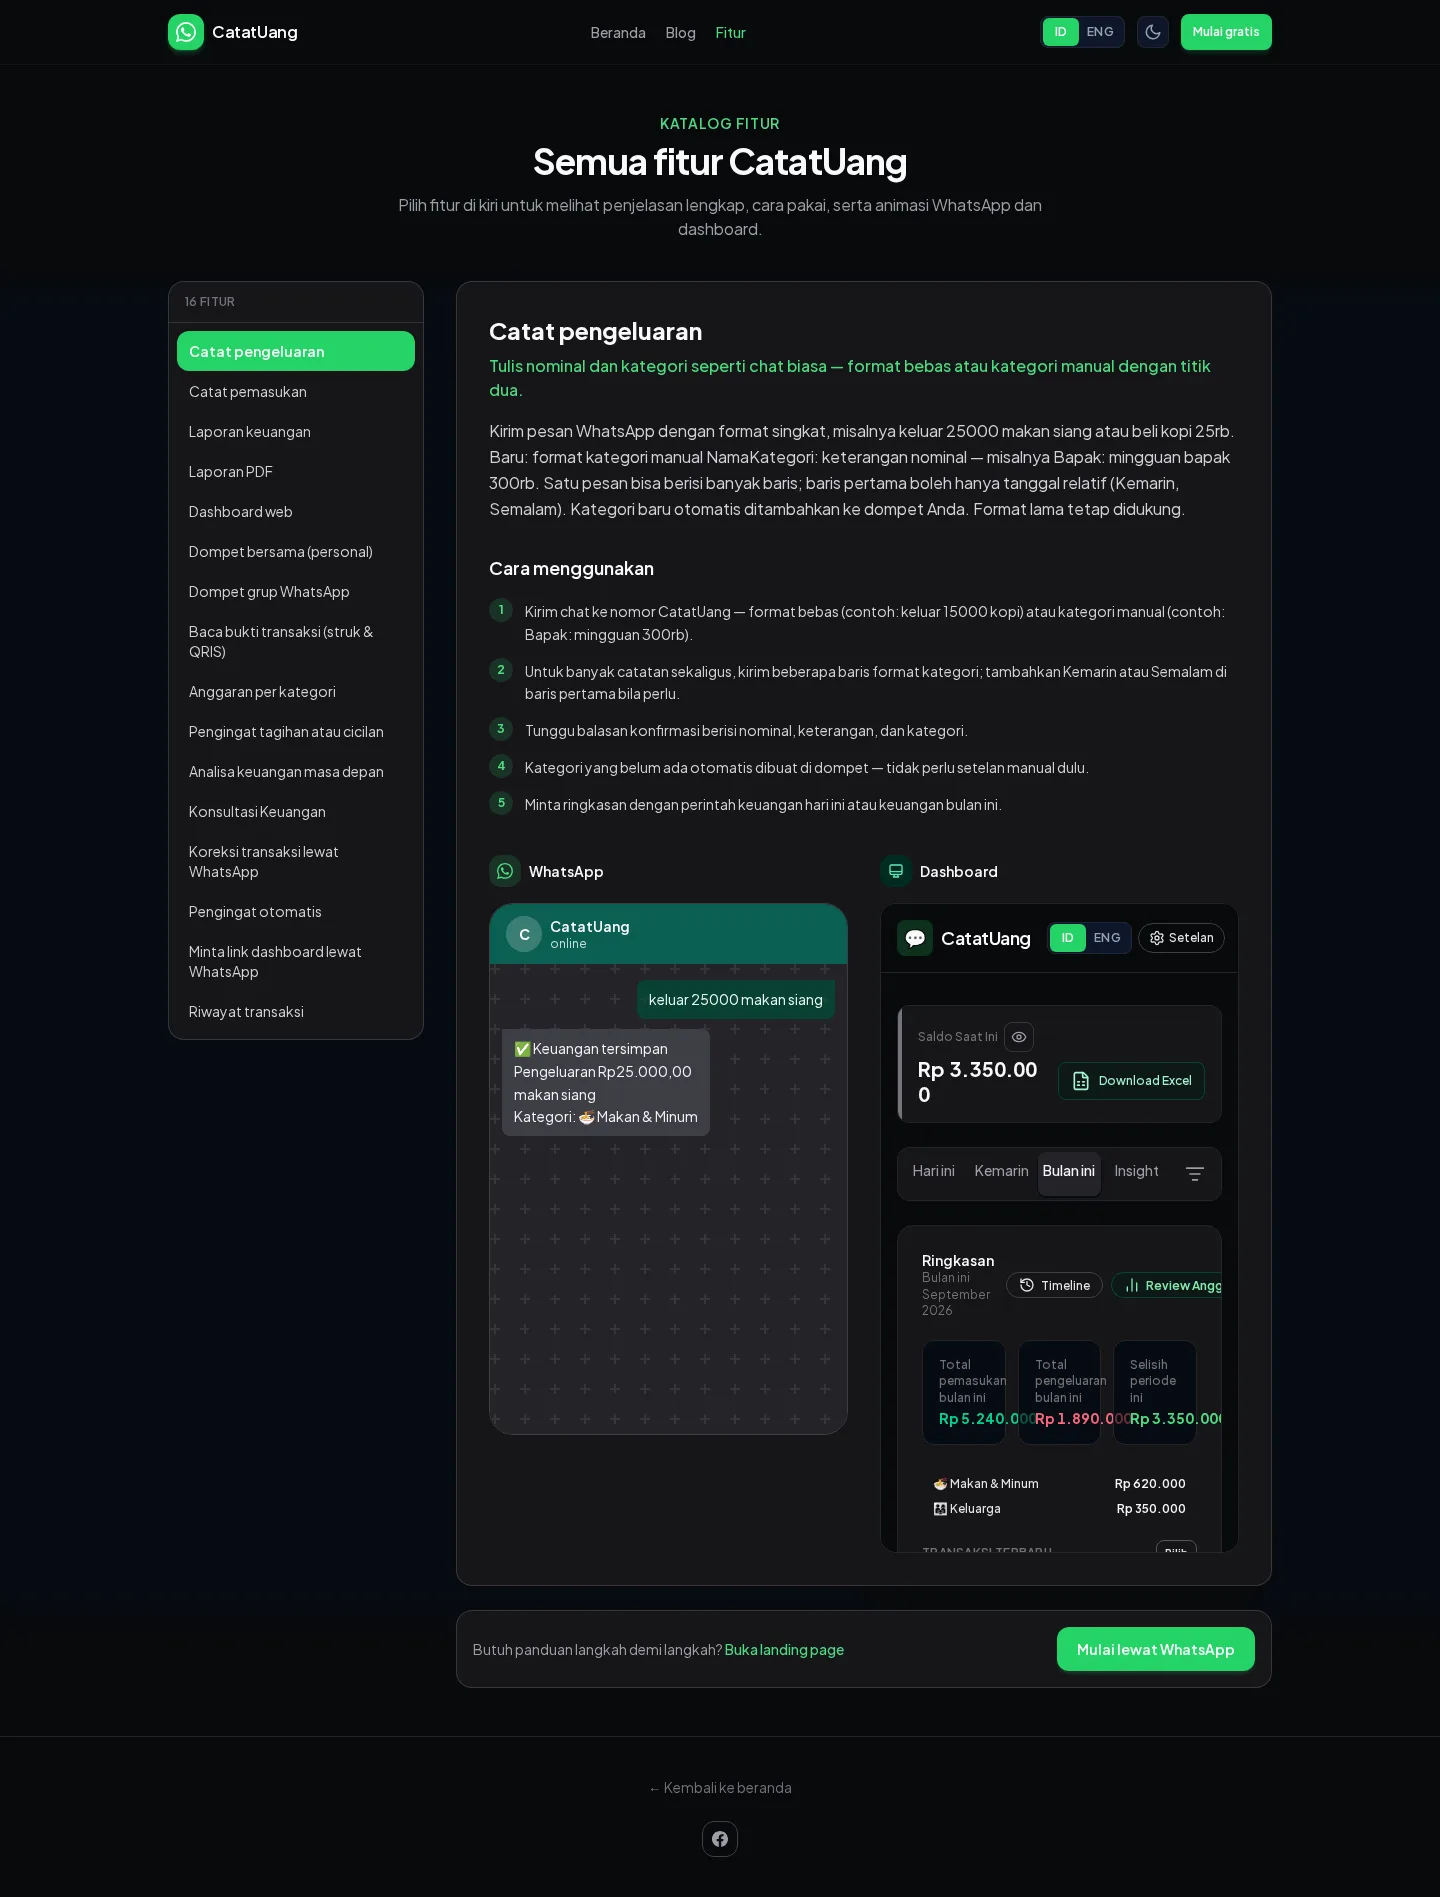Toggle balance visibility eye icon

tap(1019, 1037)
